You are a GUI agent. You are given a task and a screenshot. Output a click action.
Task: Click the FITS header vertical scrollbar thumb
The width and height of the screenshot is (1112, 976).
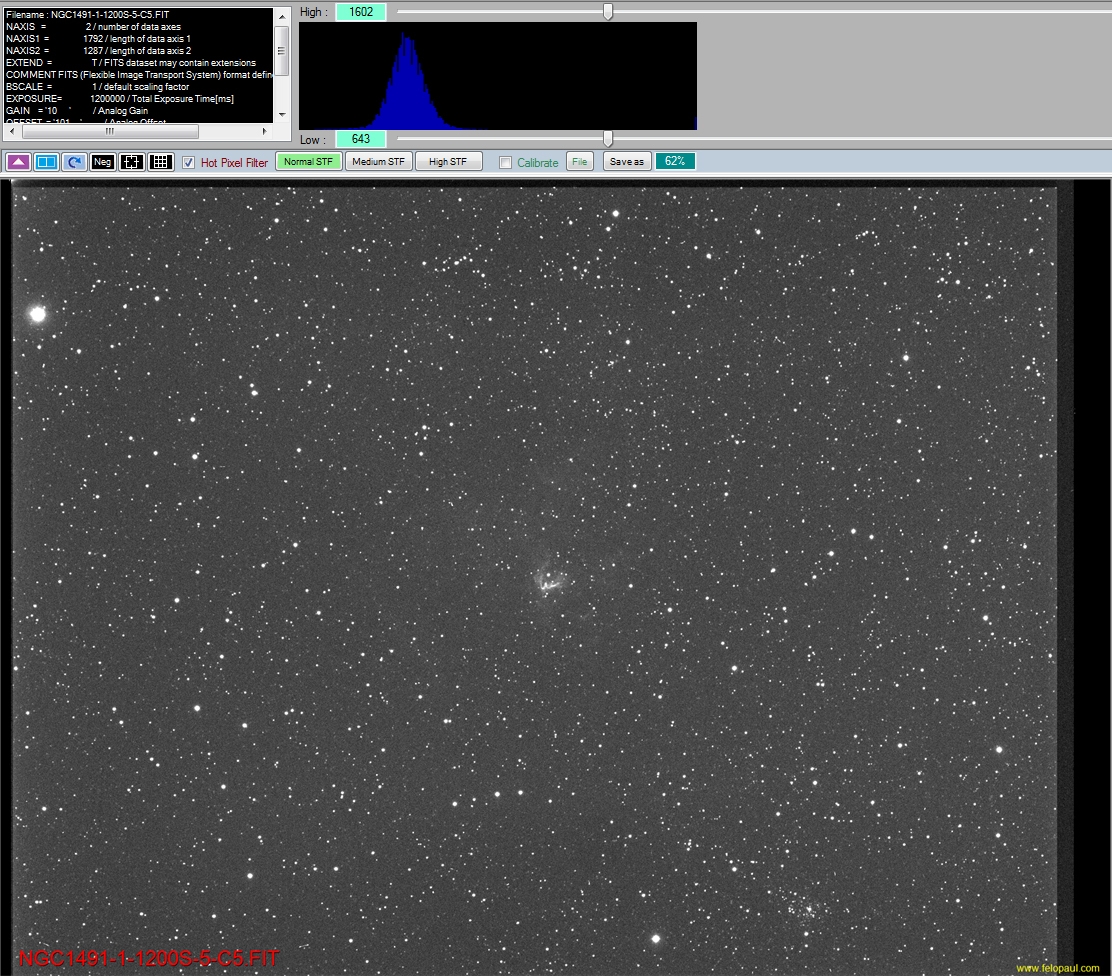click(x=282, y=51)
